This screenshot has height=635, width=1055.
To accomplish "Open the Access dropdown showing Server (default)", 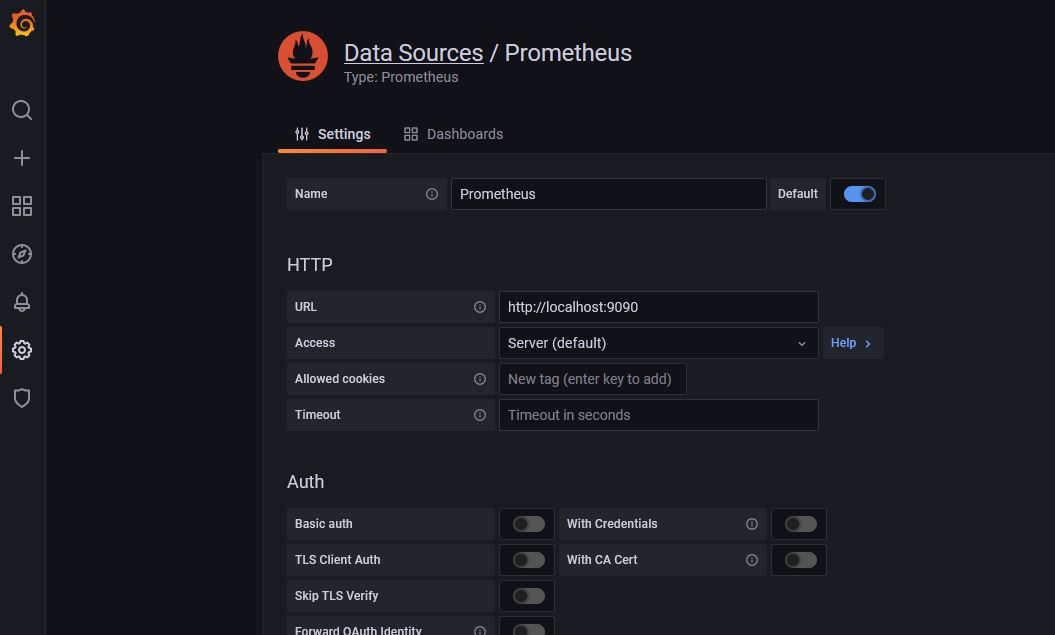I will tap(658, 342).
